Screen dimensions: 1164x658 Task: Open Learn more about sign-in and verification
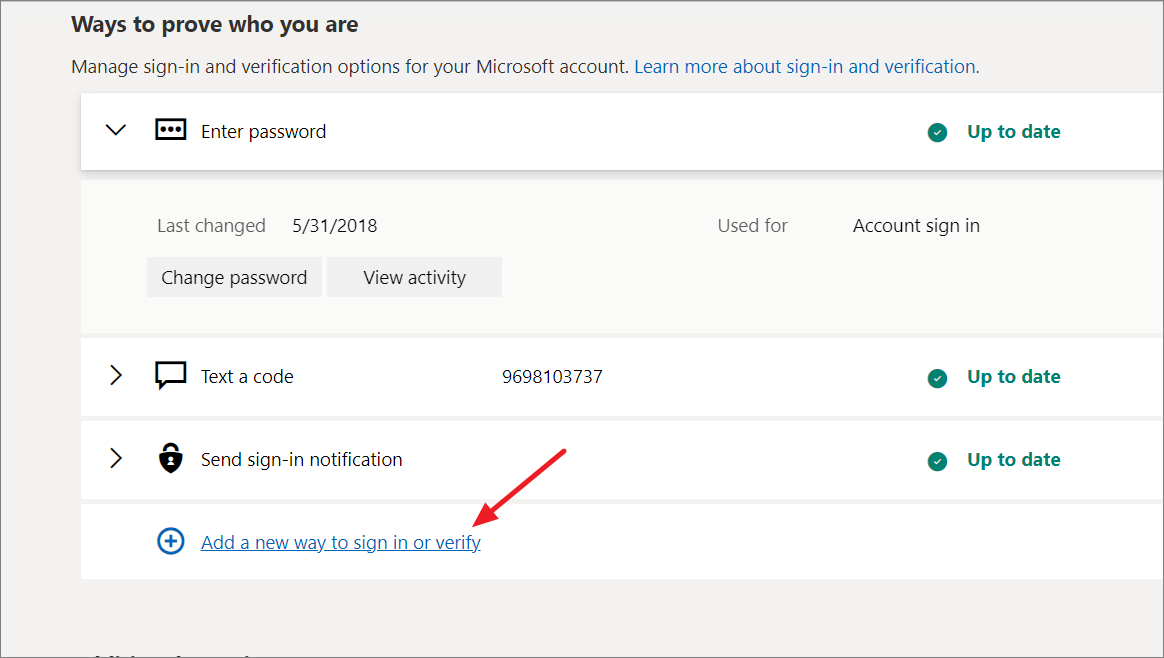coord(806,66)
